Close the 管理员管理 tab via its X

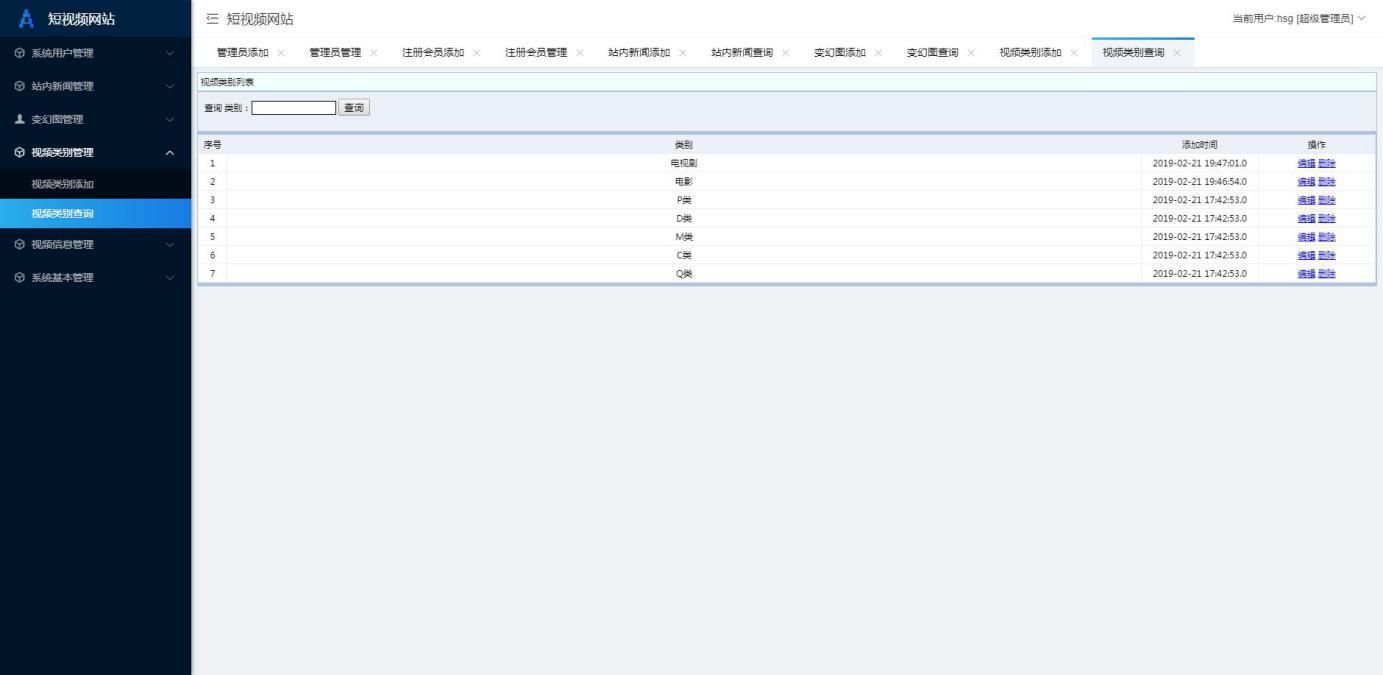coord(374,53)
